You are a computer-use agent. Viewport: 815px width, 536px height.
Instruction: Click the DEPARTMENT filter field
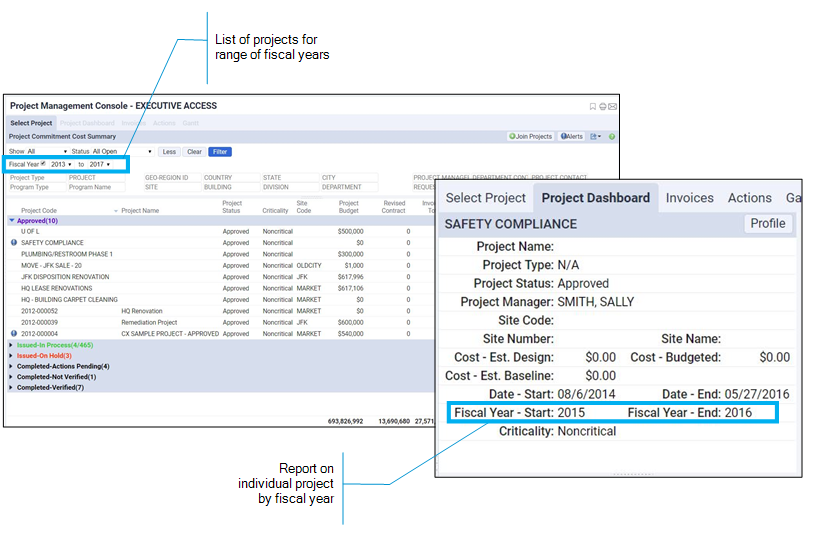(349, 187)
